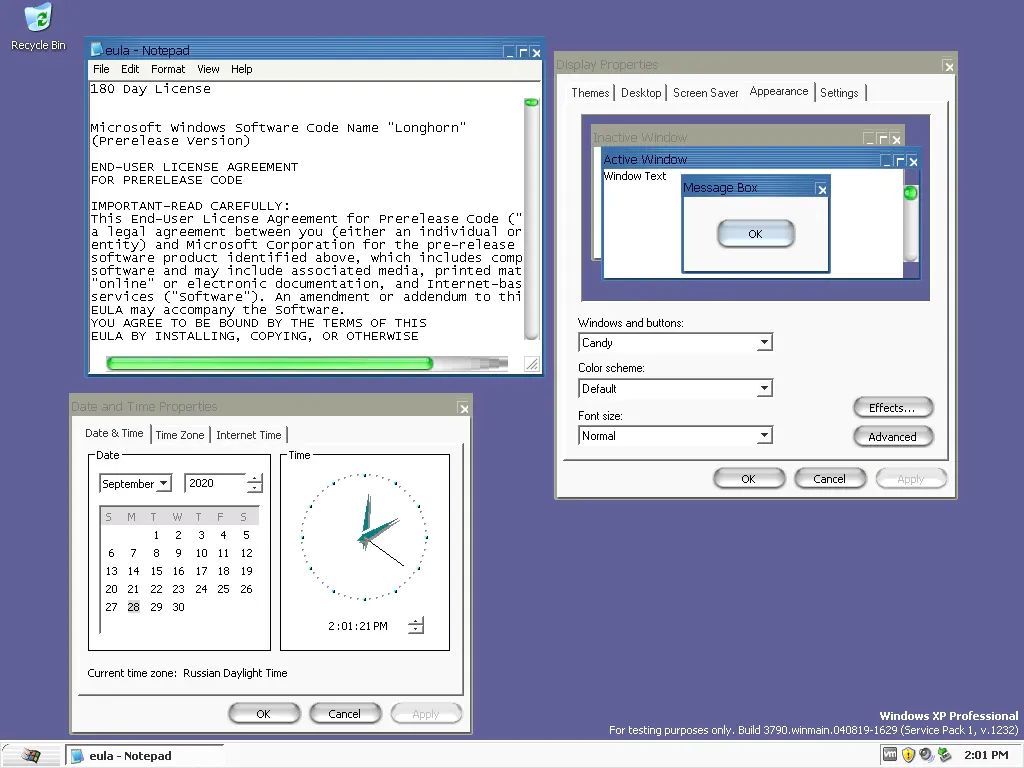Click the Safely Remove Hardware tray icon
This screenshot has height=768, width=1024.
click(943, 755)
